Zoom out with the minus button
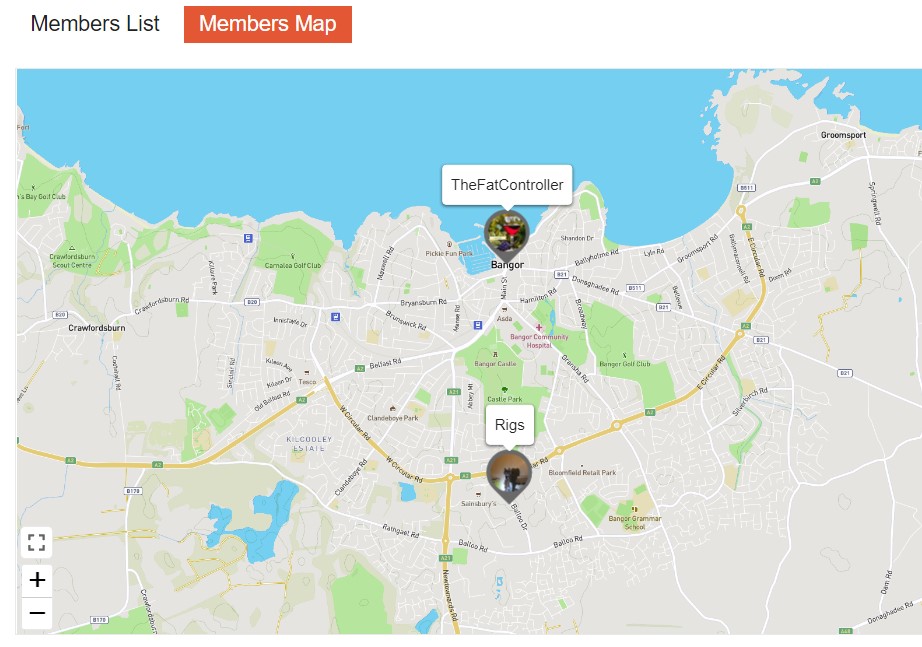The image size is (922, 647). click(x=37, y=612)
